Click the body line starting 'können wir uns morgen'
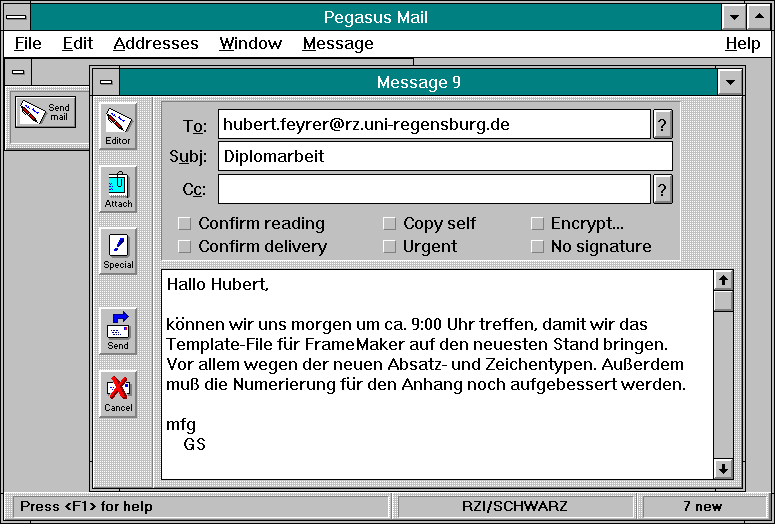 [407, 325]
